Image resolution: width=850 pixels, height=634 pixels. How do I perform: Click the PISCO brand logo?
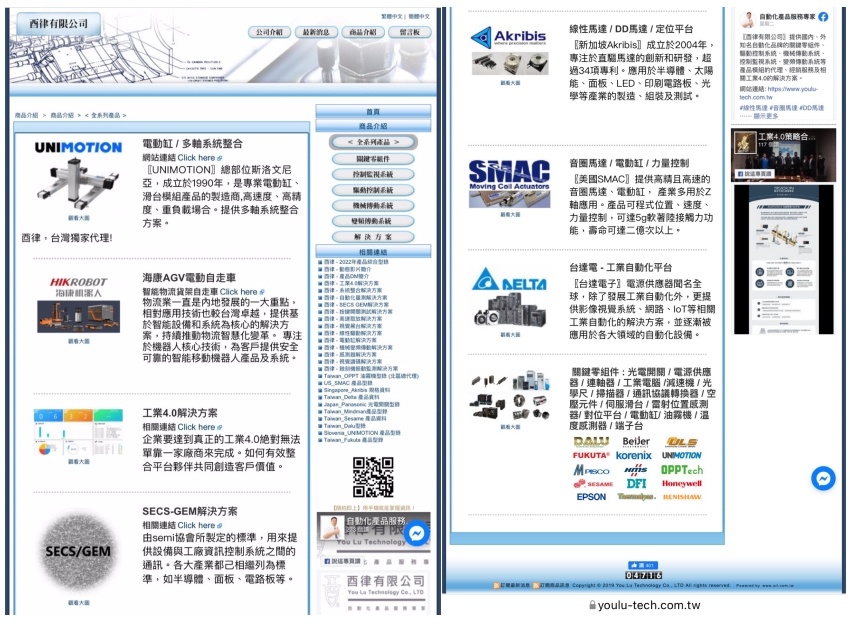tap(591, 470)
